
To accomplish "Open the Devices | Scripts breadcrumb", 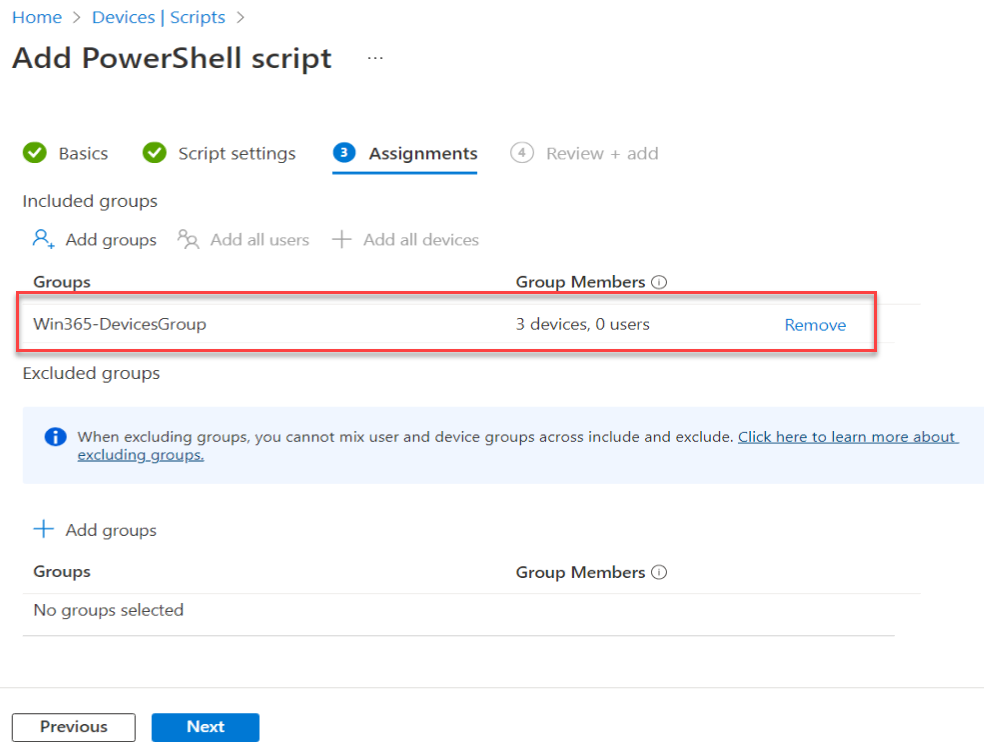I will [x=159, y=18].
